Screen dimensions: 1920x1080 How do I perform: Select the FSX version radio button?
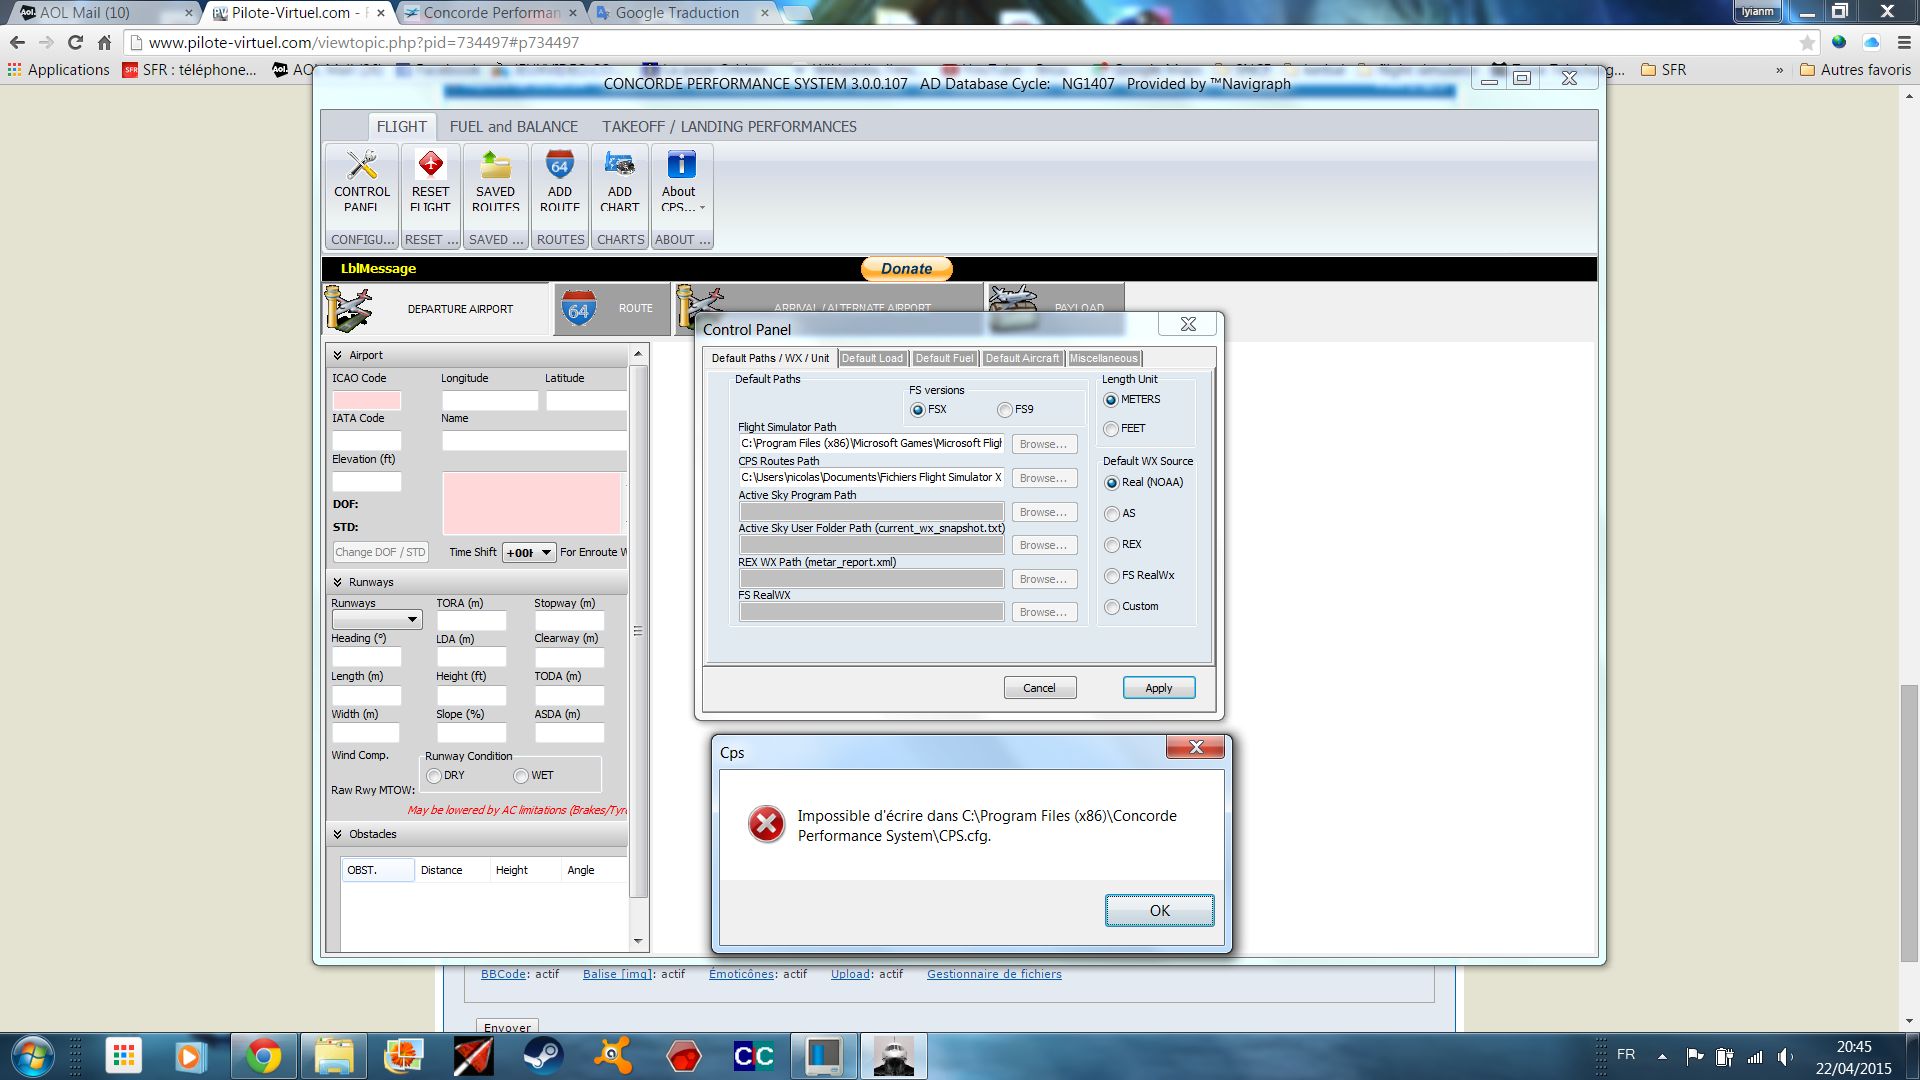pos(917,410)
